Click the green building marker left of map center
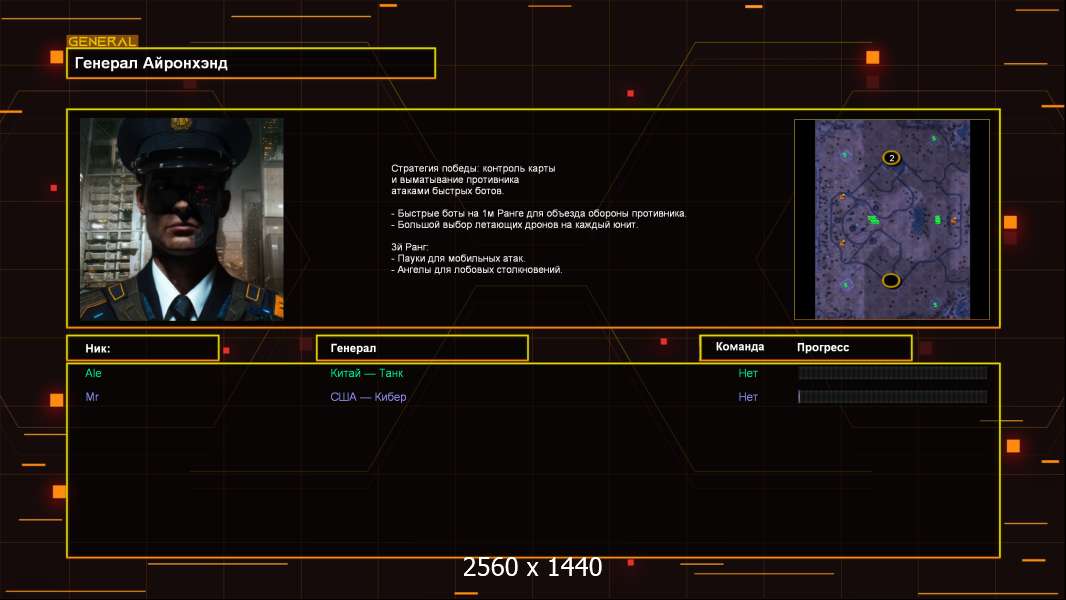Screen dimensions: 1066x600 click(x=874, y=219)
